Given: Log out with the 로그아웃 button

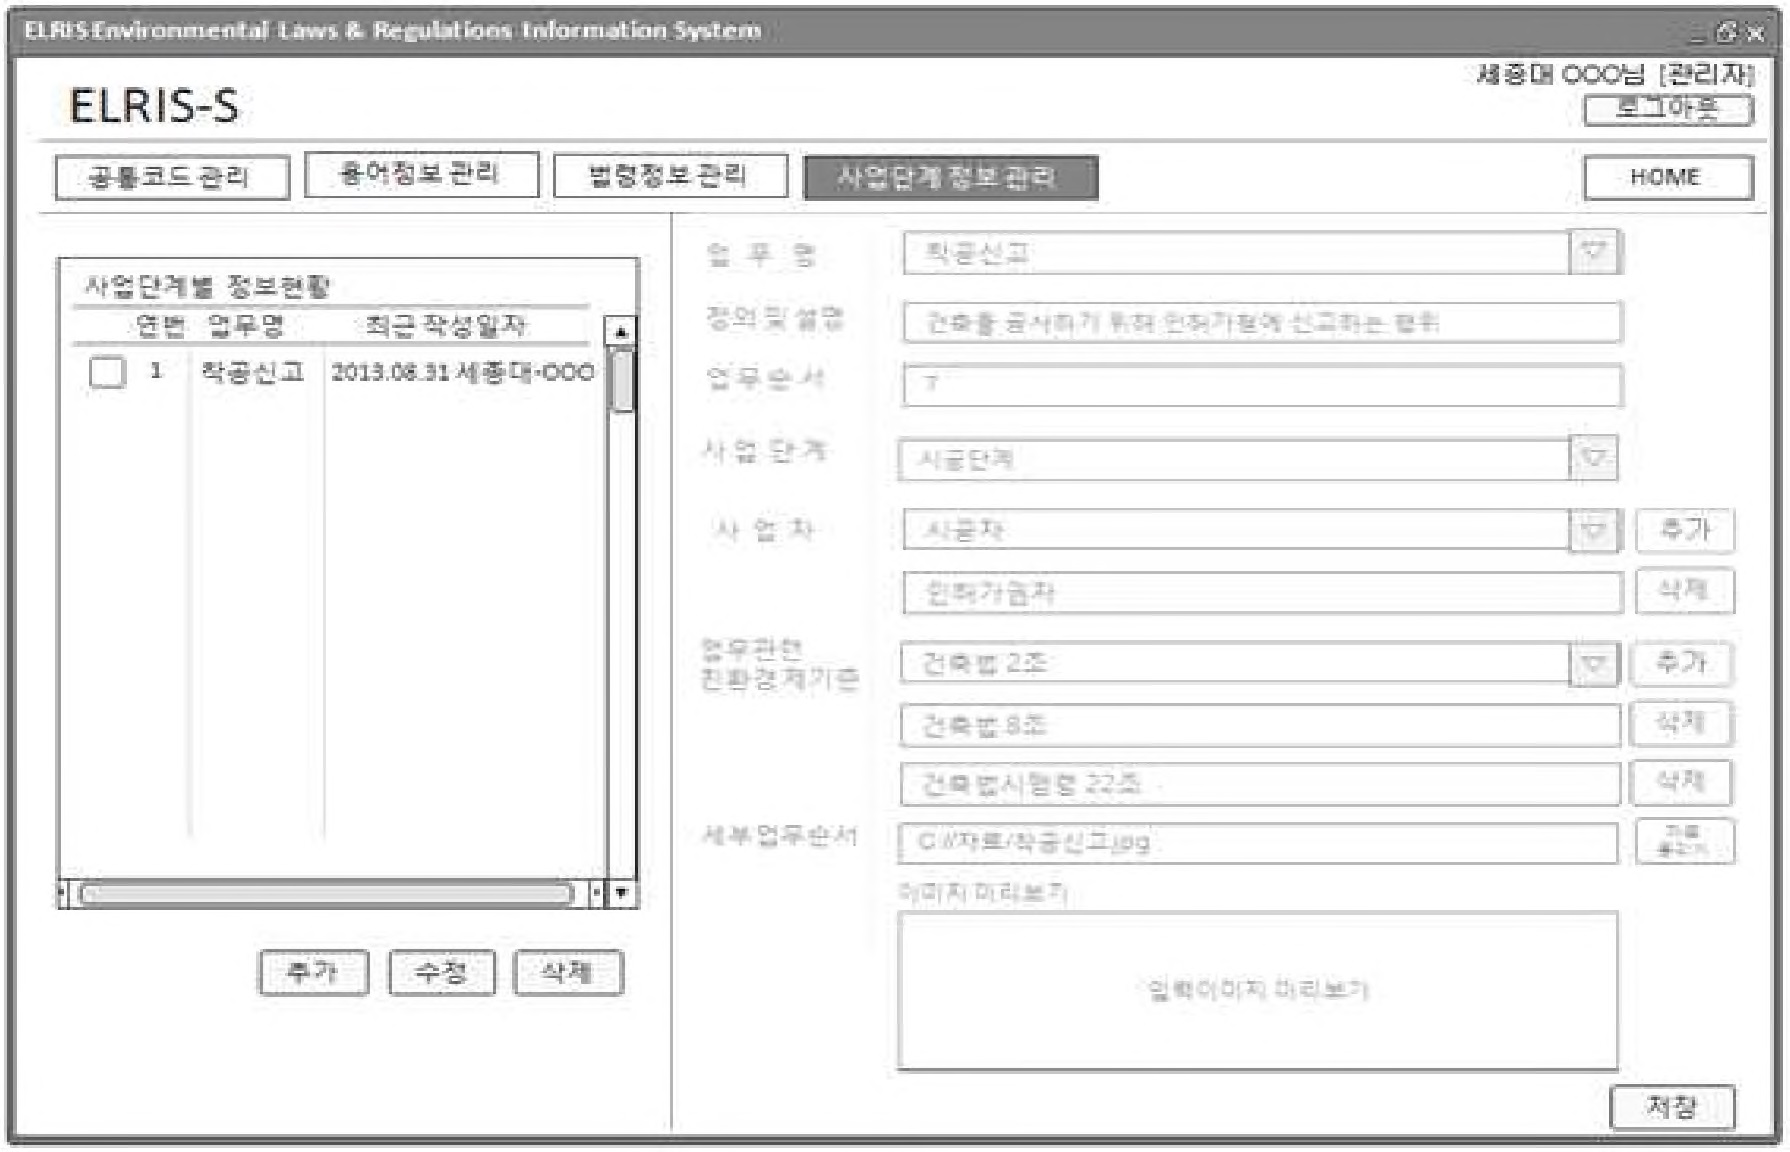Looking at the screenshot, I should coord(1668,109).
